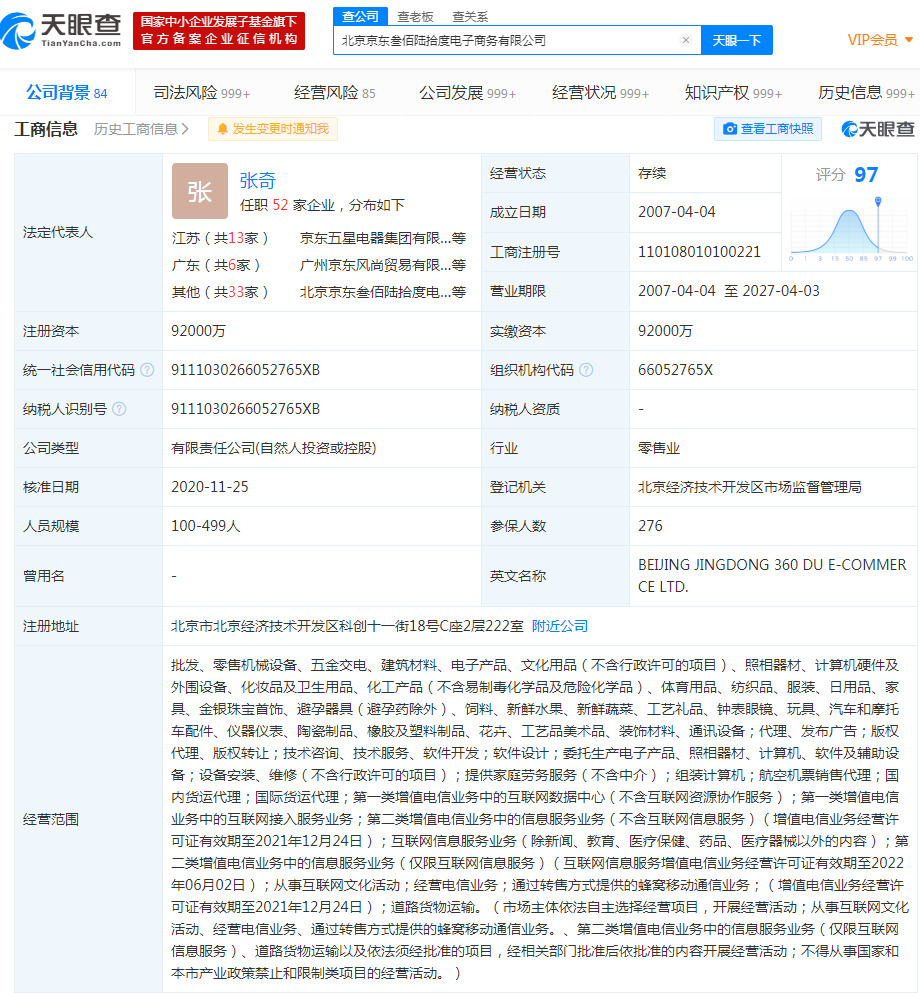920x993 pixels.
Task: Open legal representative 张奇's profile link
Action: click(x=258, y=180)
